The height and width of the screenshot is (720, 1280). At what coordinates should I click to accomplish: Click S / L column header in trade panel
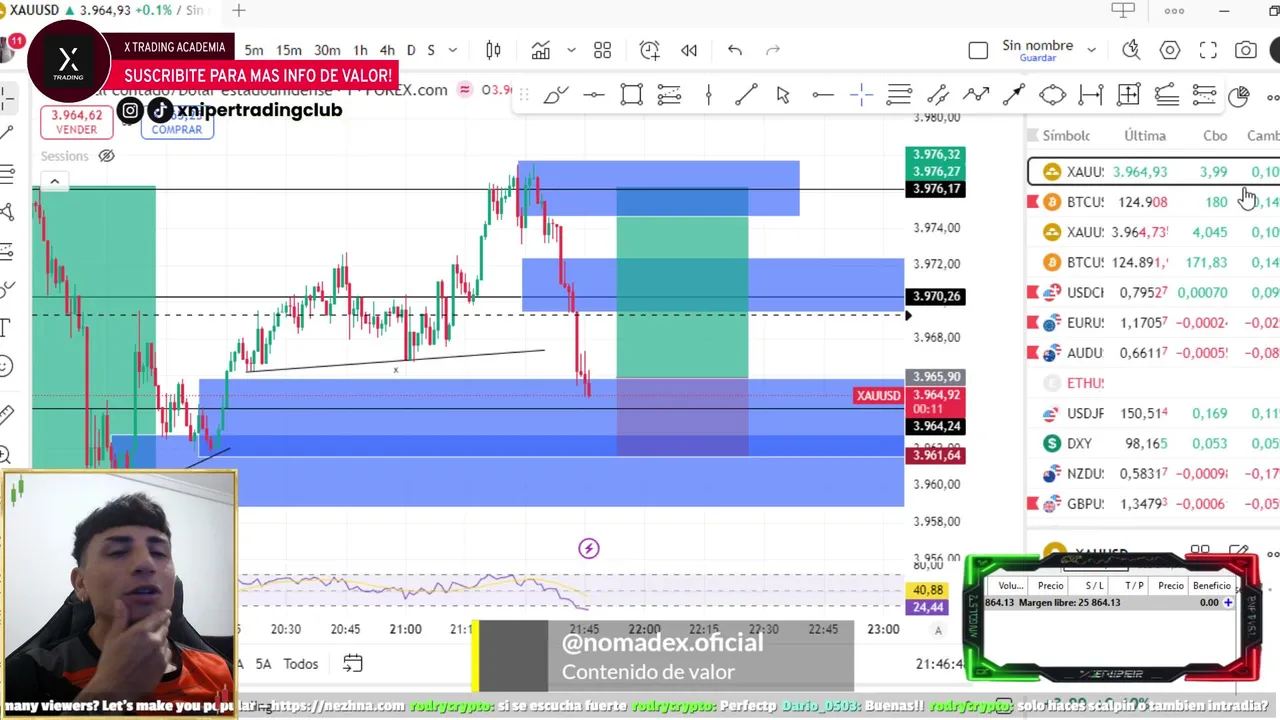1094,586
